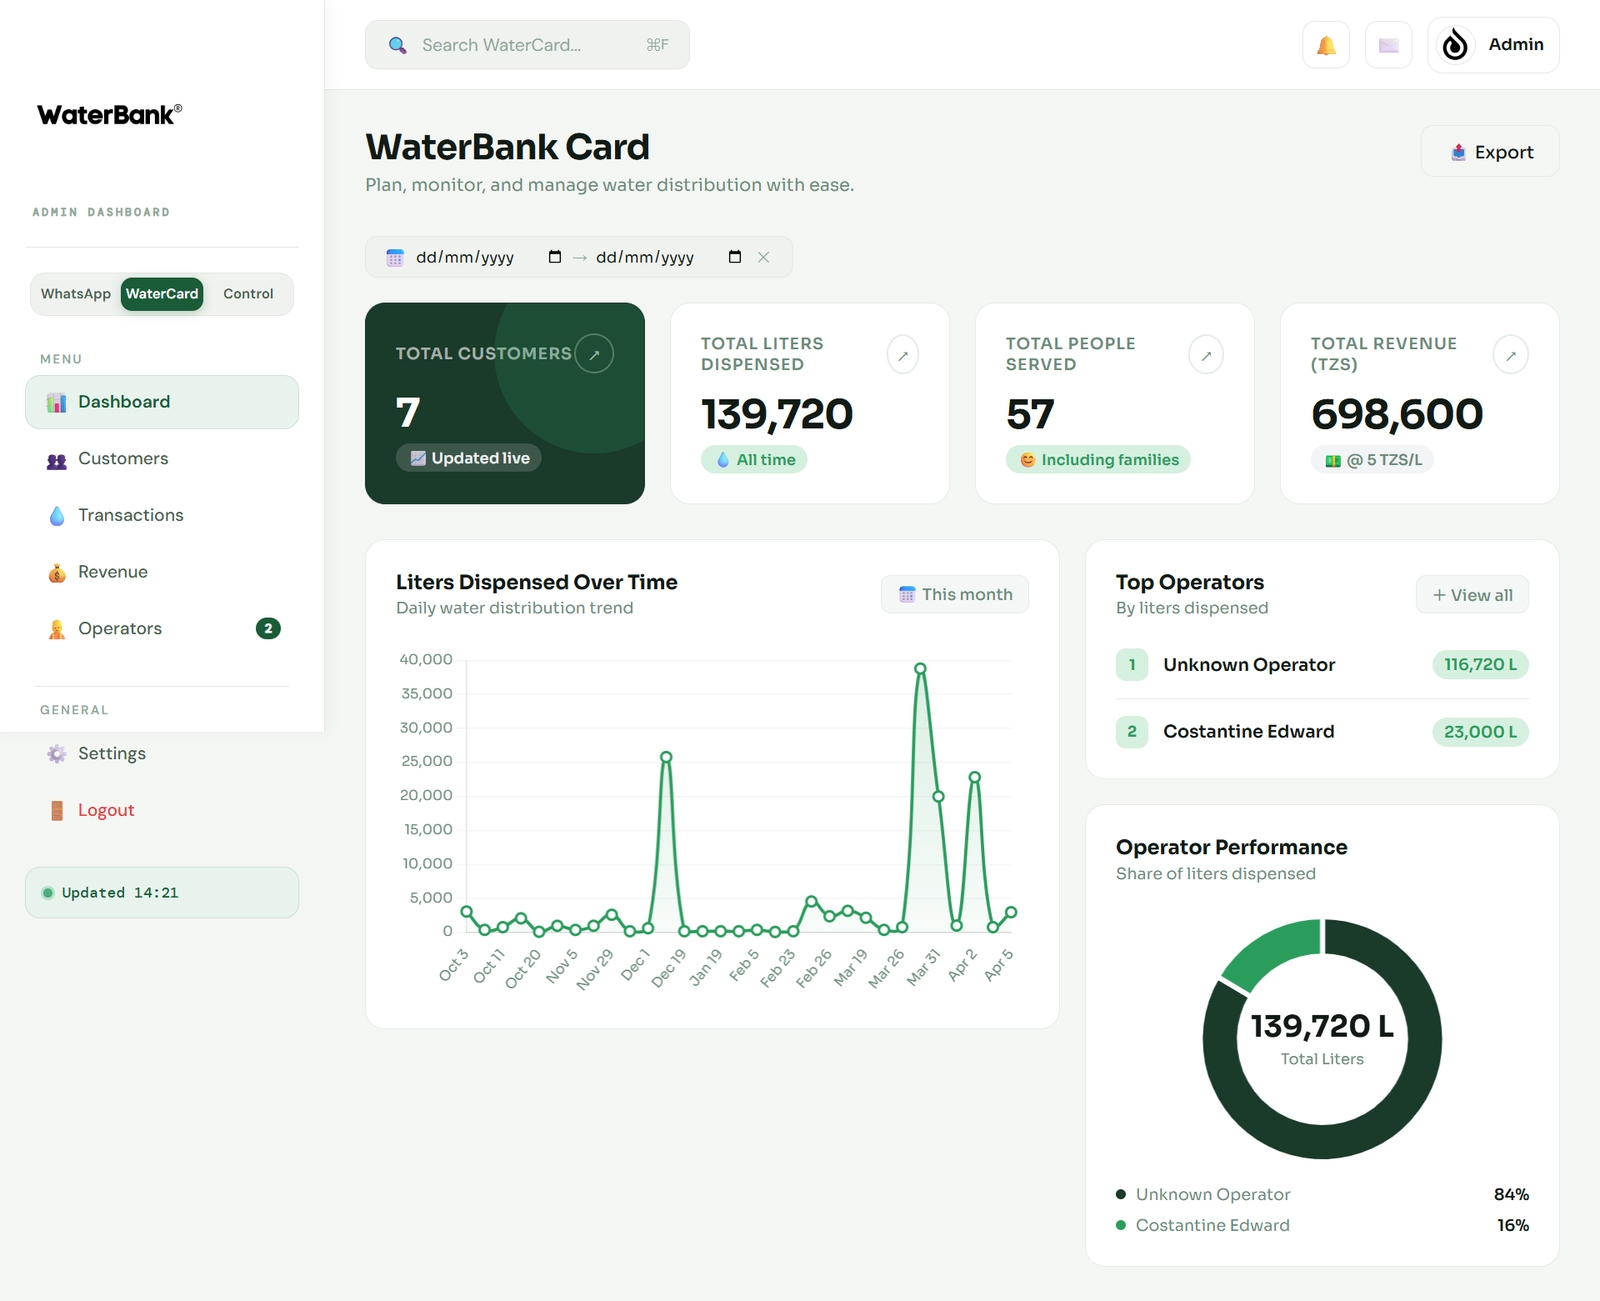The image size is (1600, 1301).
Task: Open the This month period selector
Action: pos(954,594)
